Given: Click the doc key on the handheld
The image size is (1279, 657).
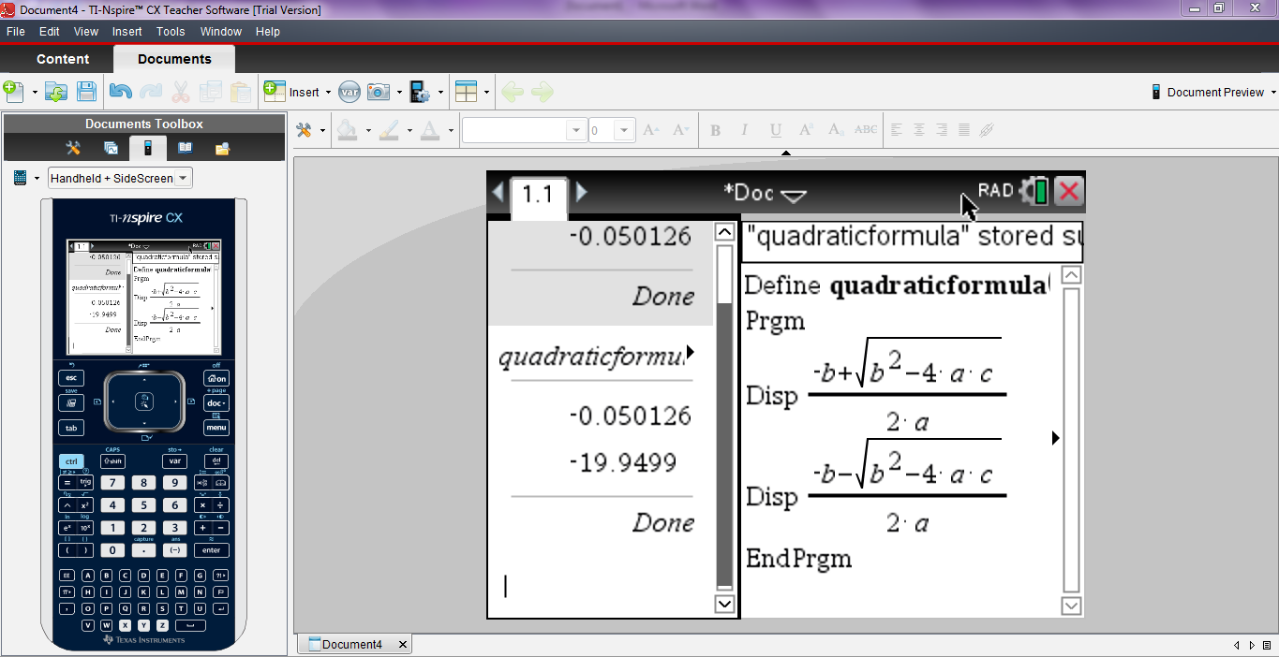Looking at the screenshot, I should tap(216, 403).
